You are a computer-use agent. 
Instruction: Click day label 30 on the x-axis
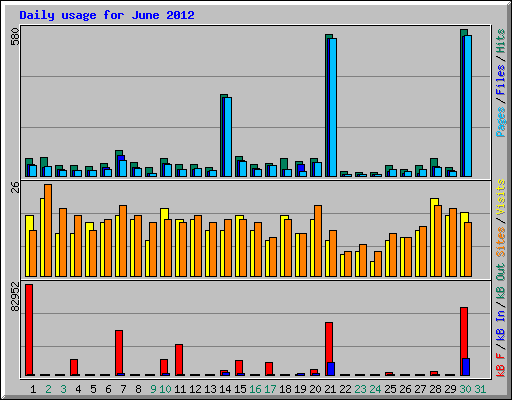pos(465,389)
